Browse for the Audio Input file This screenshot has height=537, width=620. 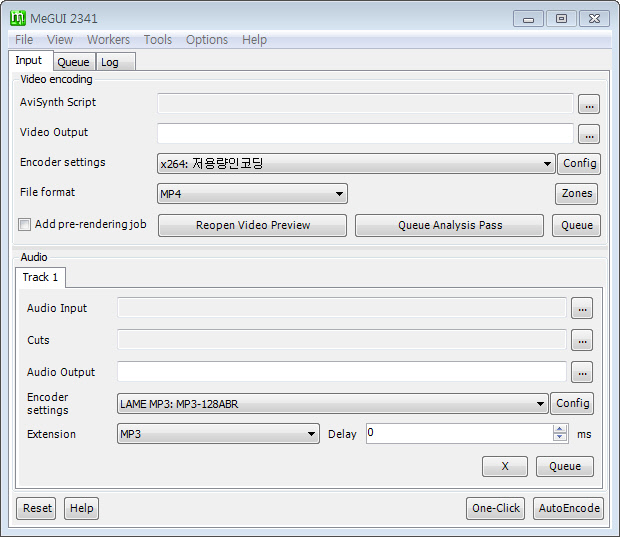point(582,308)
